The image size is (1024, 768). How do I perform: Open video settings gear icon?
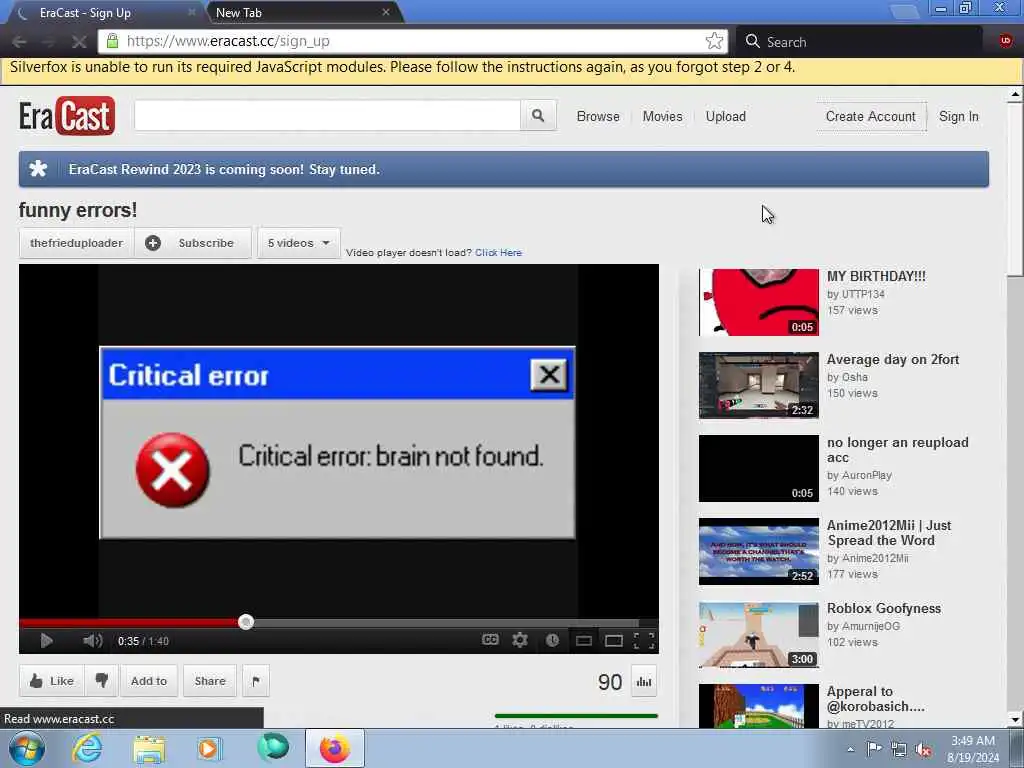click(520, 640)
